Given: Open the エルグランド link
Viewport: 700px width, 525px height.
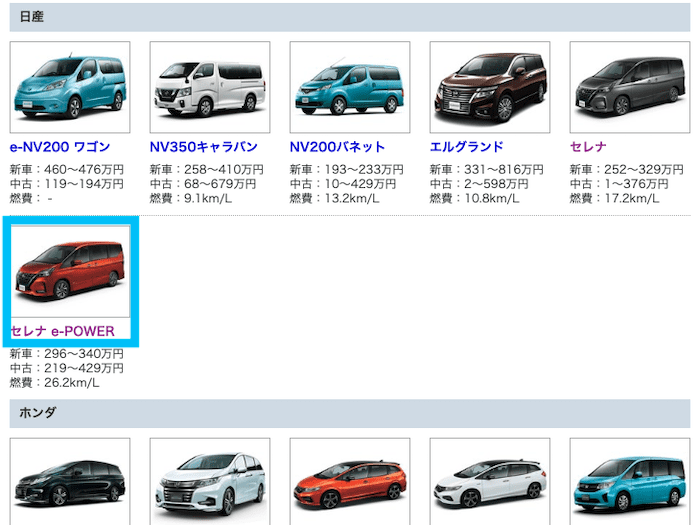Looking at the screenshot, I should [x=467, y=147].
